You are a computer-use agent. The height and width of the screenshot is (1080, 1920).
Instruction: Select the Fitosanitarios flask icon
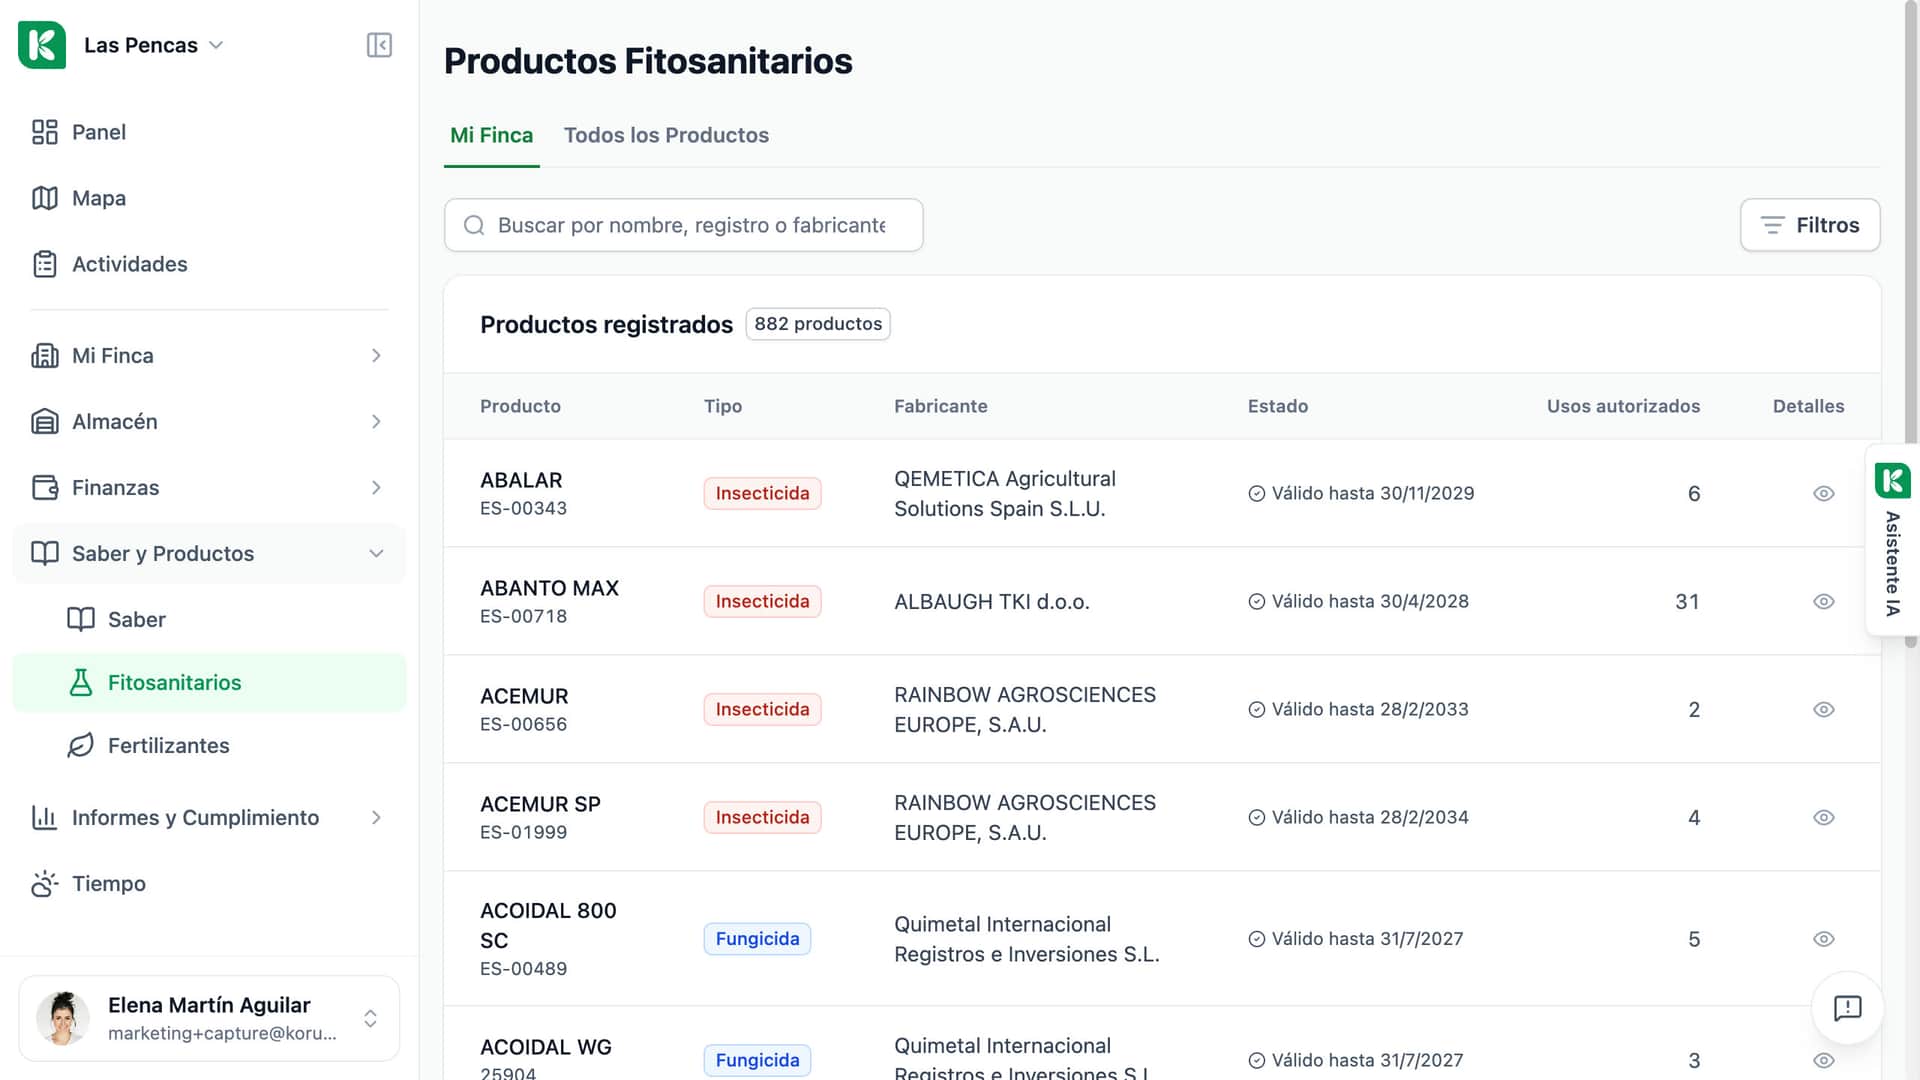81,682
